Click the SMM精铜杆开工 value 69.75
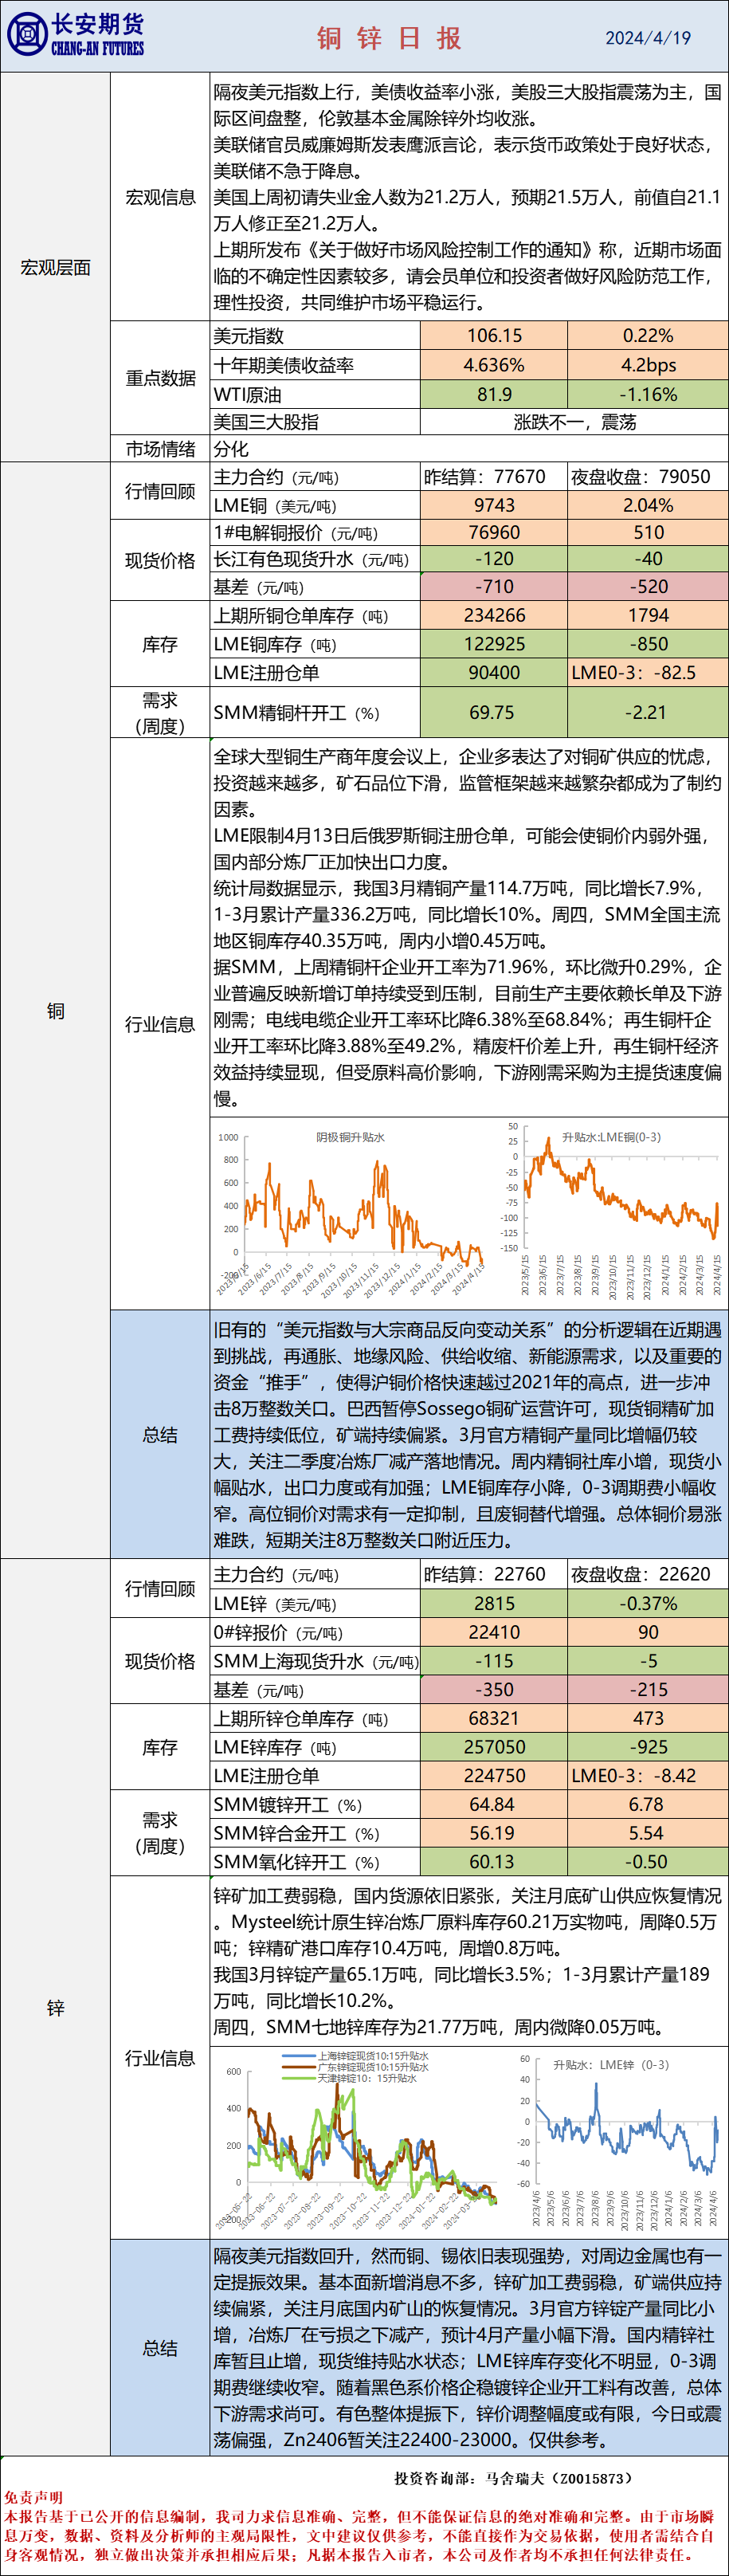The height and width of the screenshot is (2576, 729). 494,712
